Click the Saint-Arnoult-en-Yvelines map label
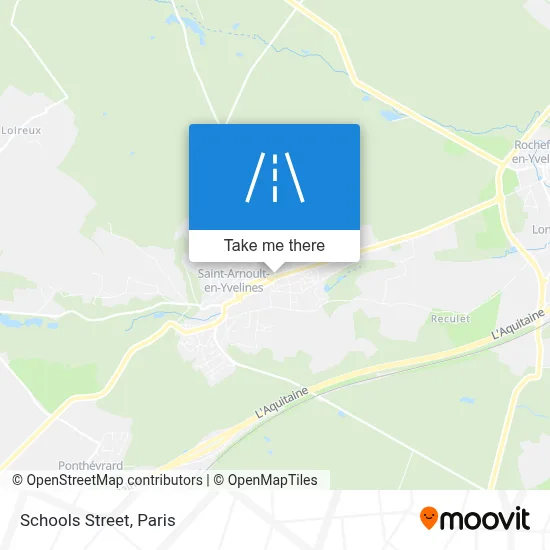Viewport: 550px width, 550px height. click(x=234, y=281)
